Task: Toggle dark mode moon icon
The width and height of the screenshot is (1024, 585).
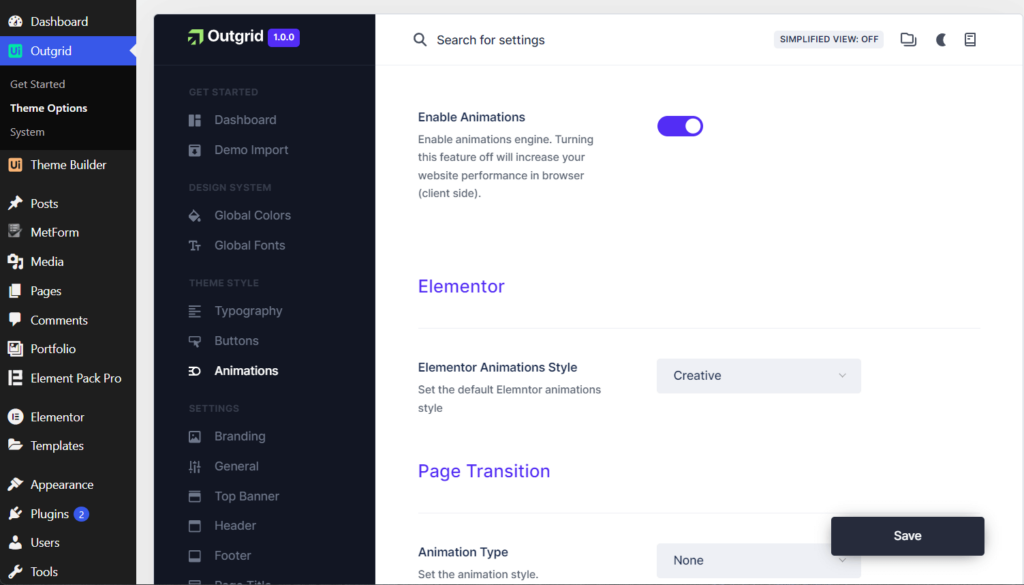Action: (940, 40)
